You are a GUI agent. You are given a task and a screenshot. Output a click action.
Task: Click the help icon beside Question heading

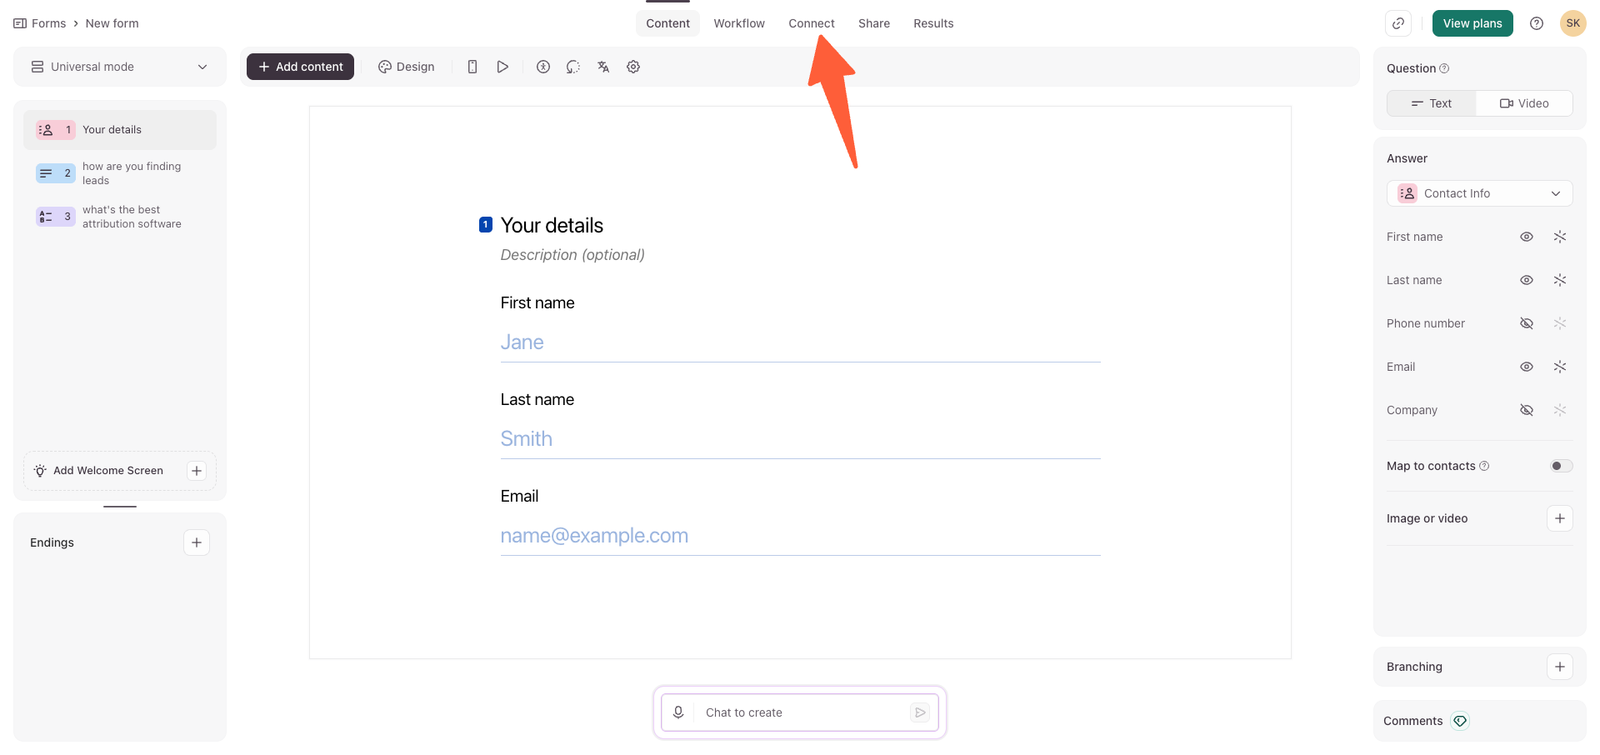tap(1444, 69)
